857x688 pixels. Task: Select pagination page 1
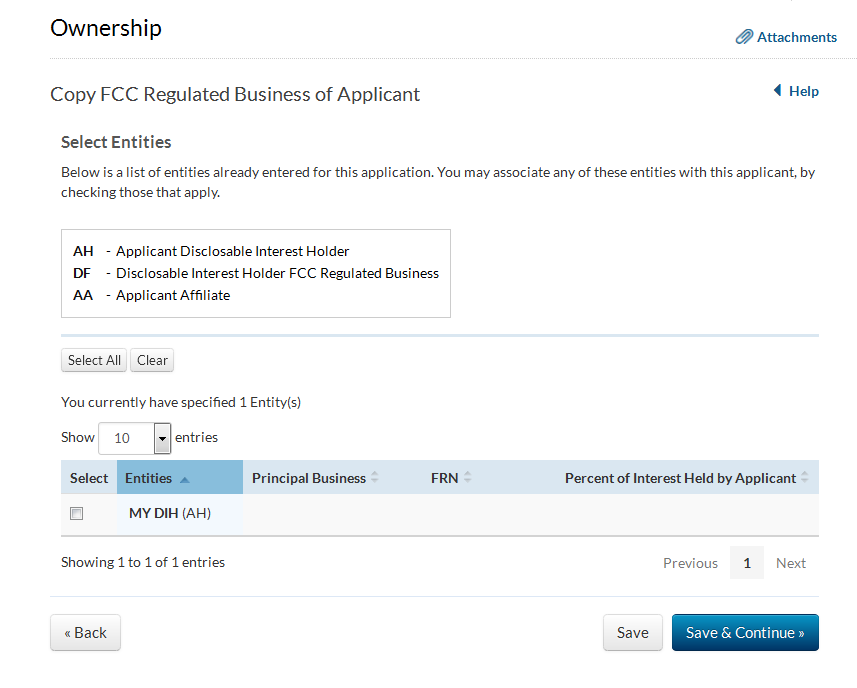(x=747, y=563)
